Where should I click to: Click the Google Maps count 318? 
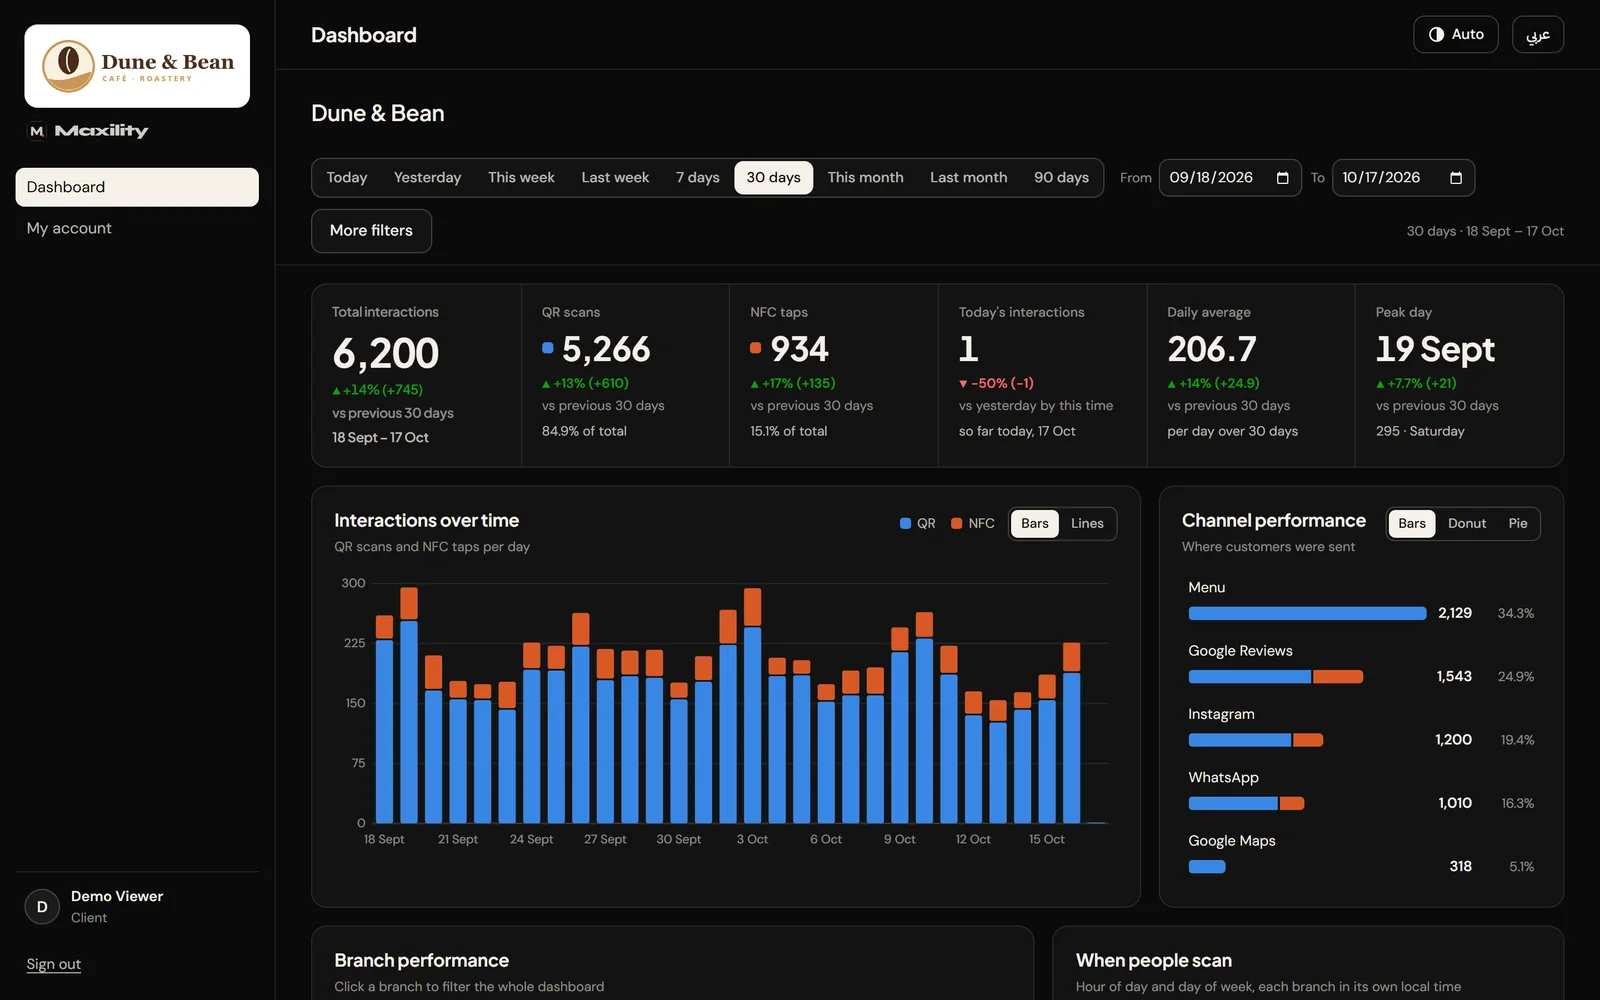point(1461,867)
